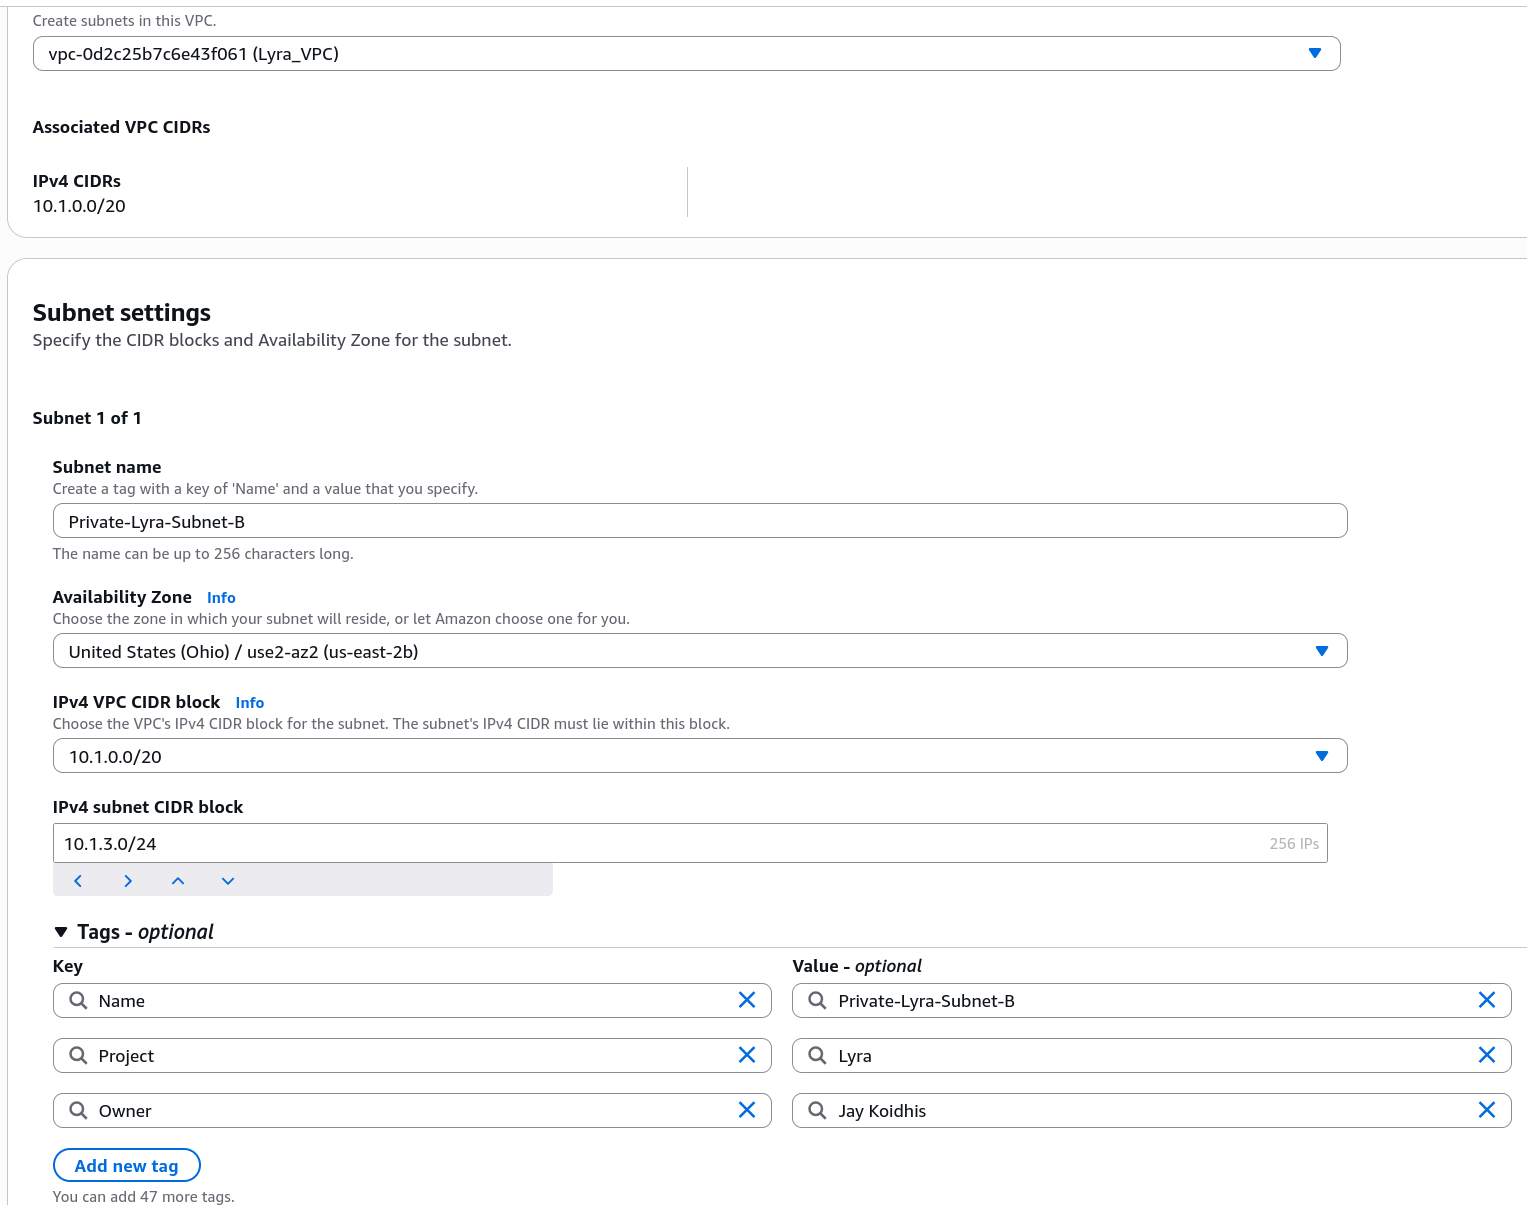Image resolution: width=1527 pixels, height=1205 pixels.
Task: Click the down arrow under subnet CIDR
Action: tap(228, 881)
